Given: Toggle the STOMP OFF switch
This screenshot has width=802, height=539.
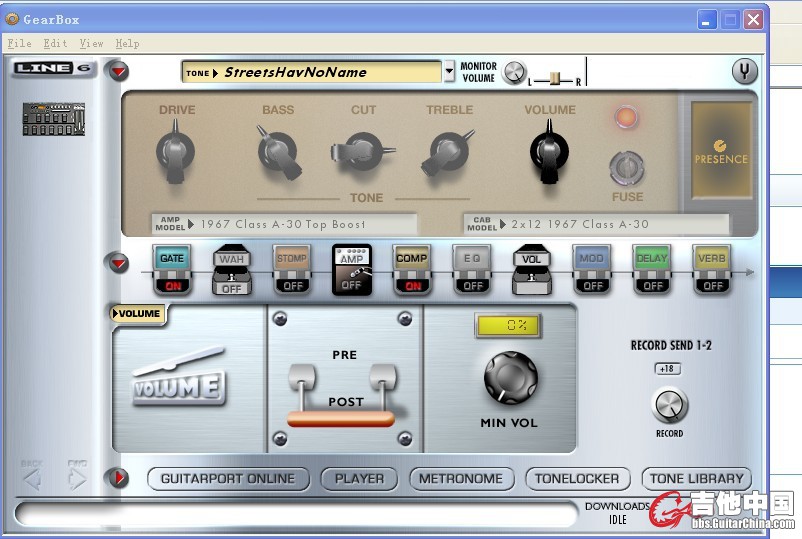Looking at the screenshot, I should (293, 285).
